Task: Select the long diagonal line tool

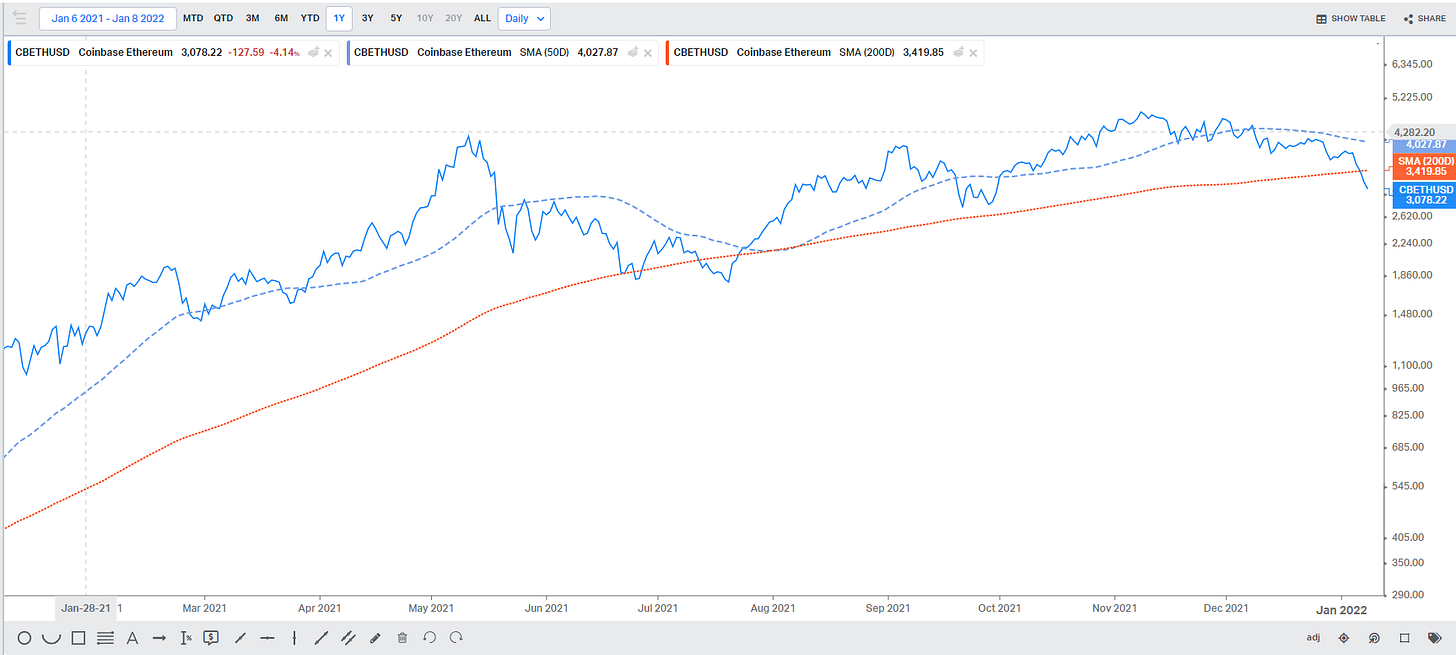Action: 321,637
